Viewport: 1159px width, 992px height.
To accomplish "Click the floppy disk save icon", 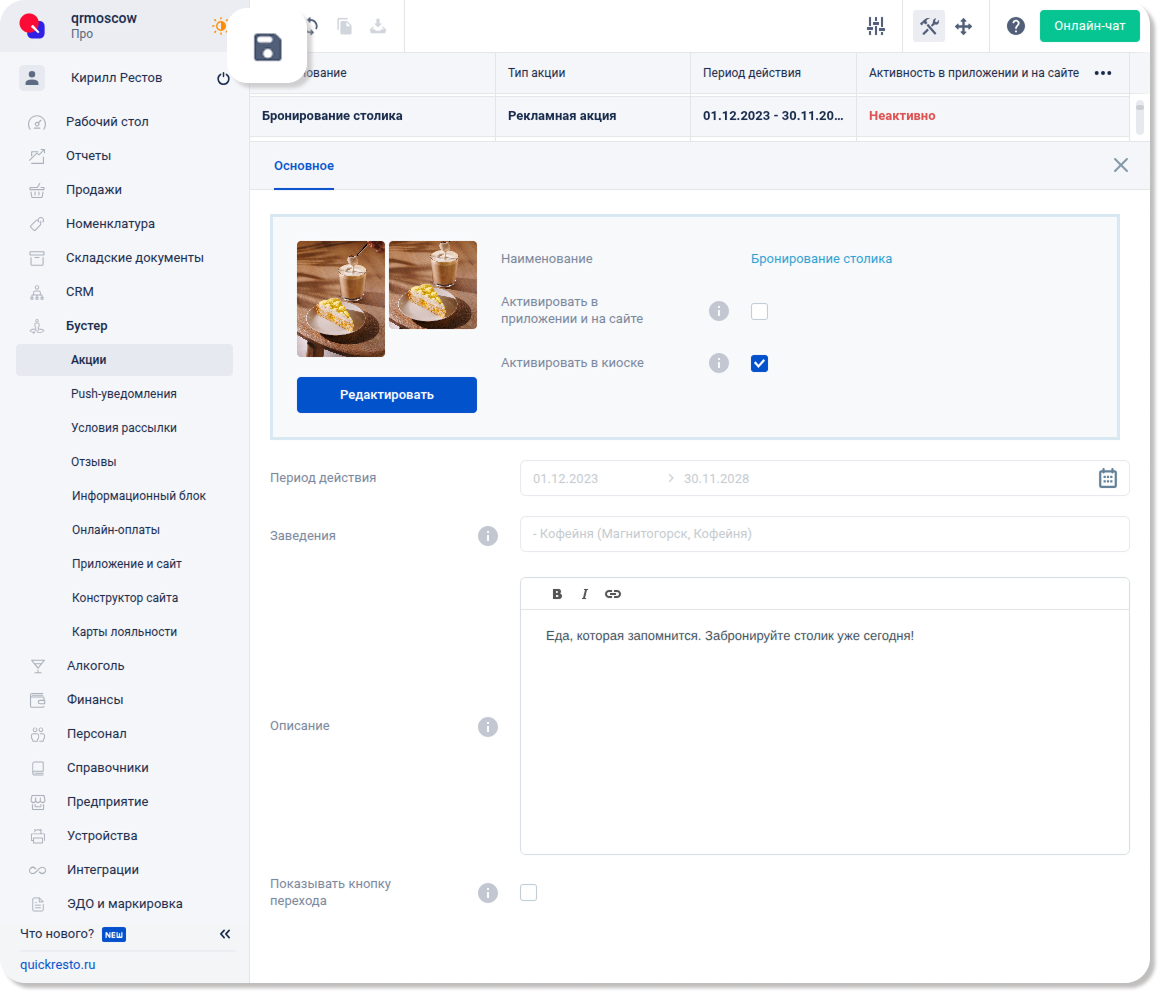I will pyautogui.click(x=267, y=47).
